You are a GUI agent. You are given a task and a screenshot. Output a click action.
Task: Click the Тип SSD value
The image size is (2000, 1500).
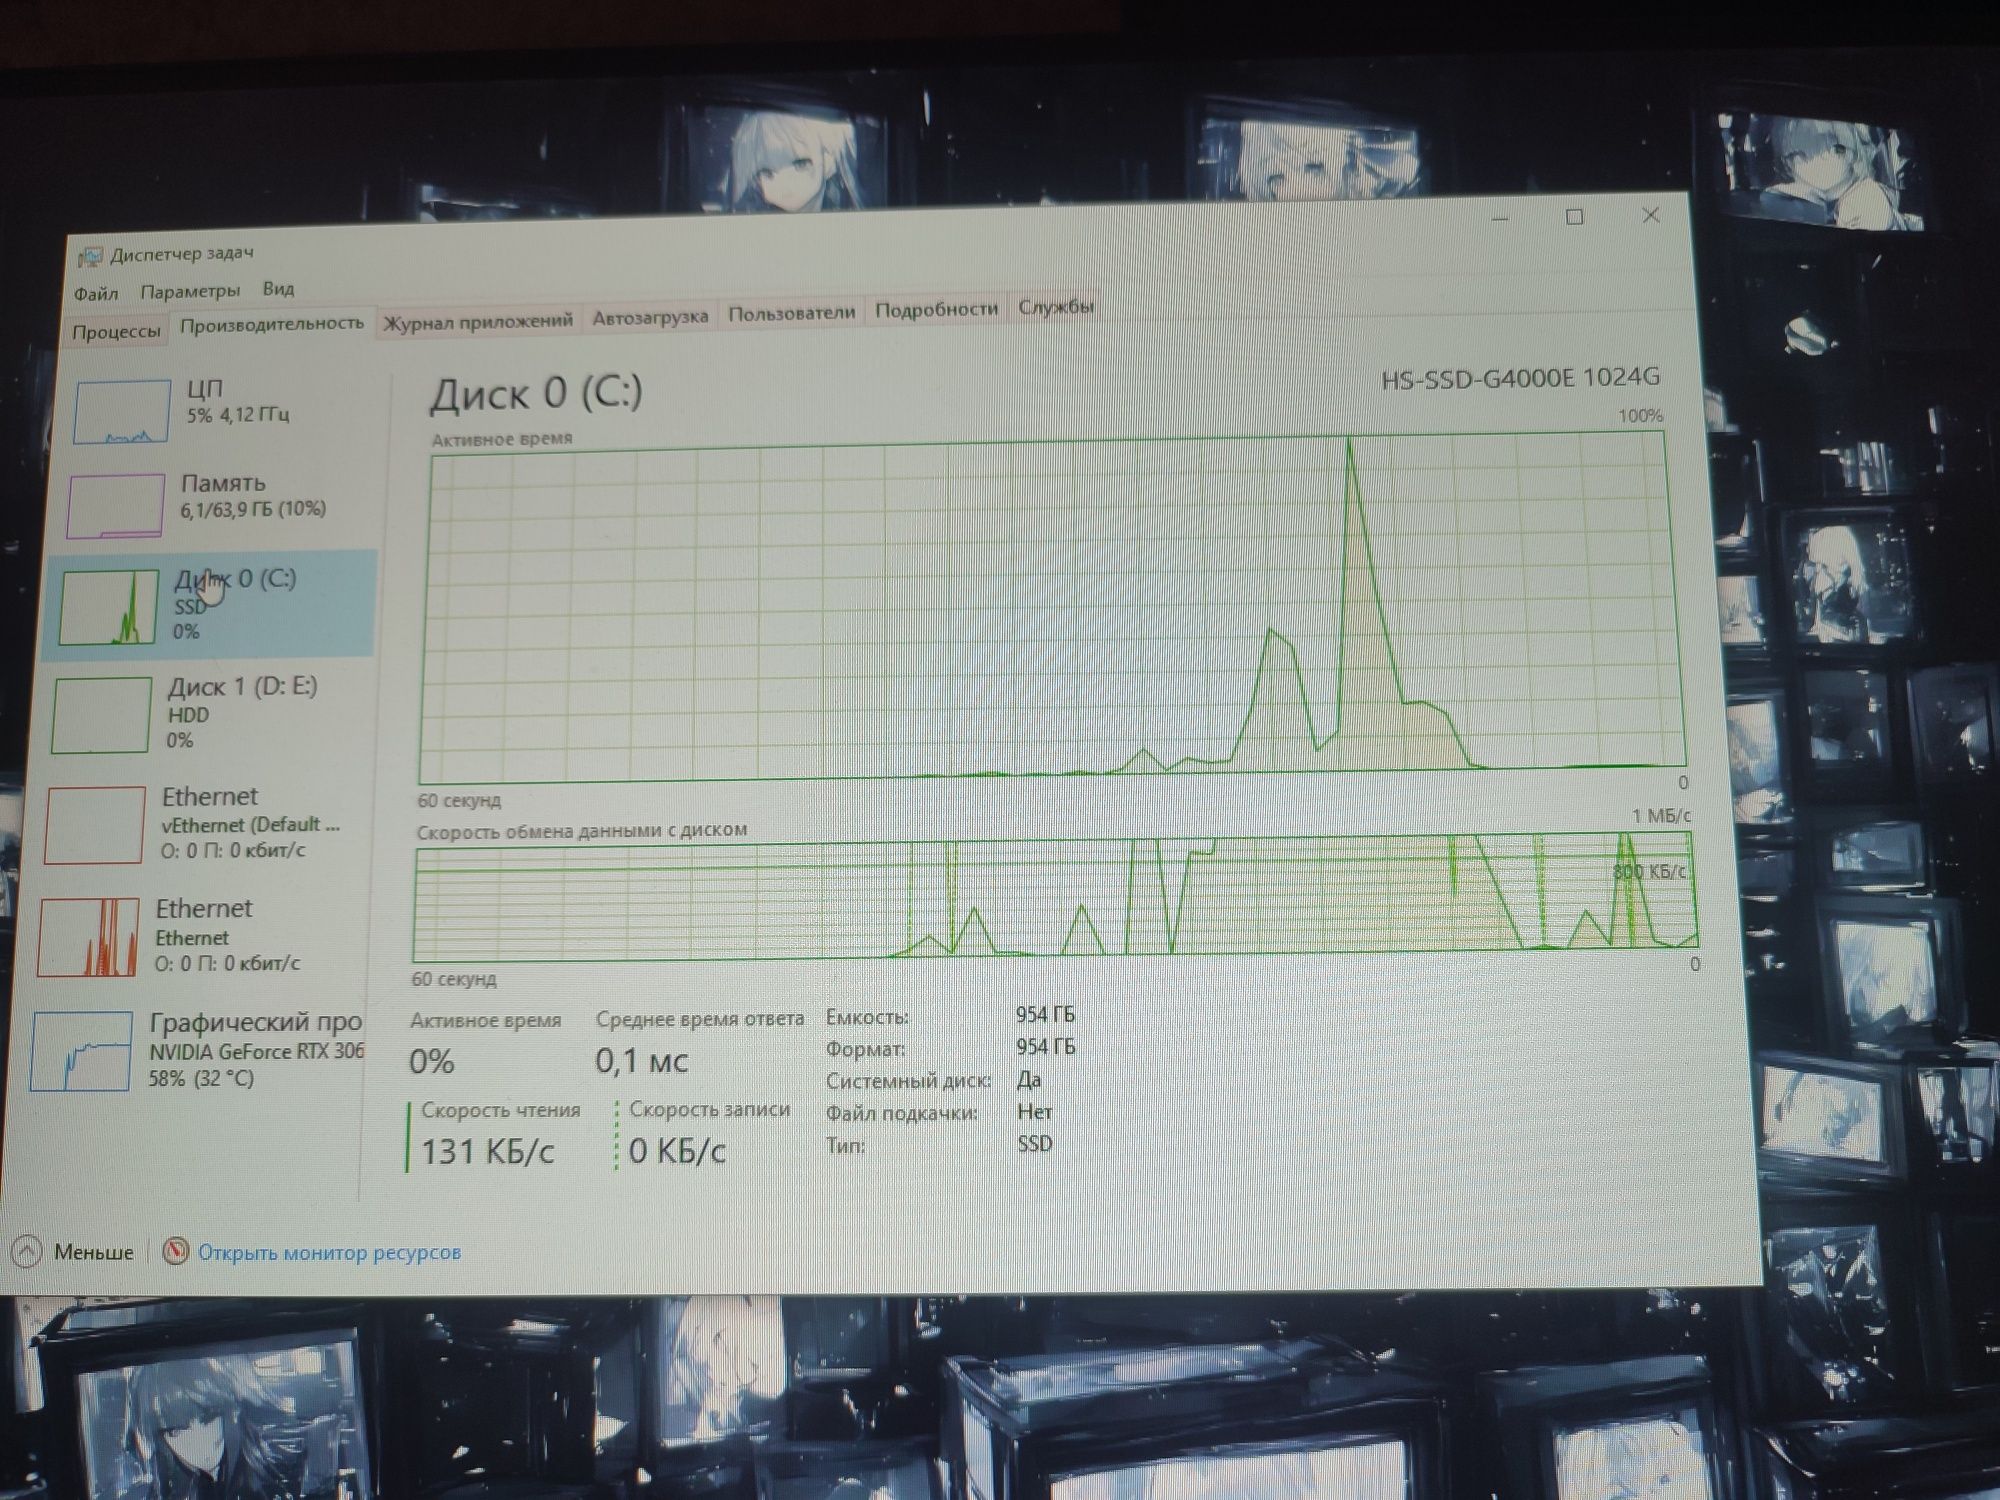(1035, 1144)
